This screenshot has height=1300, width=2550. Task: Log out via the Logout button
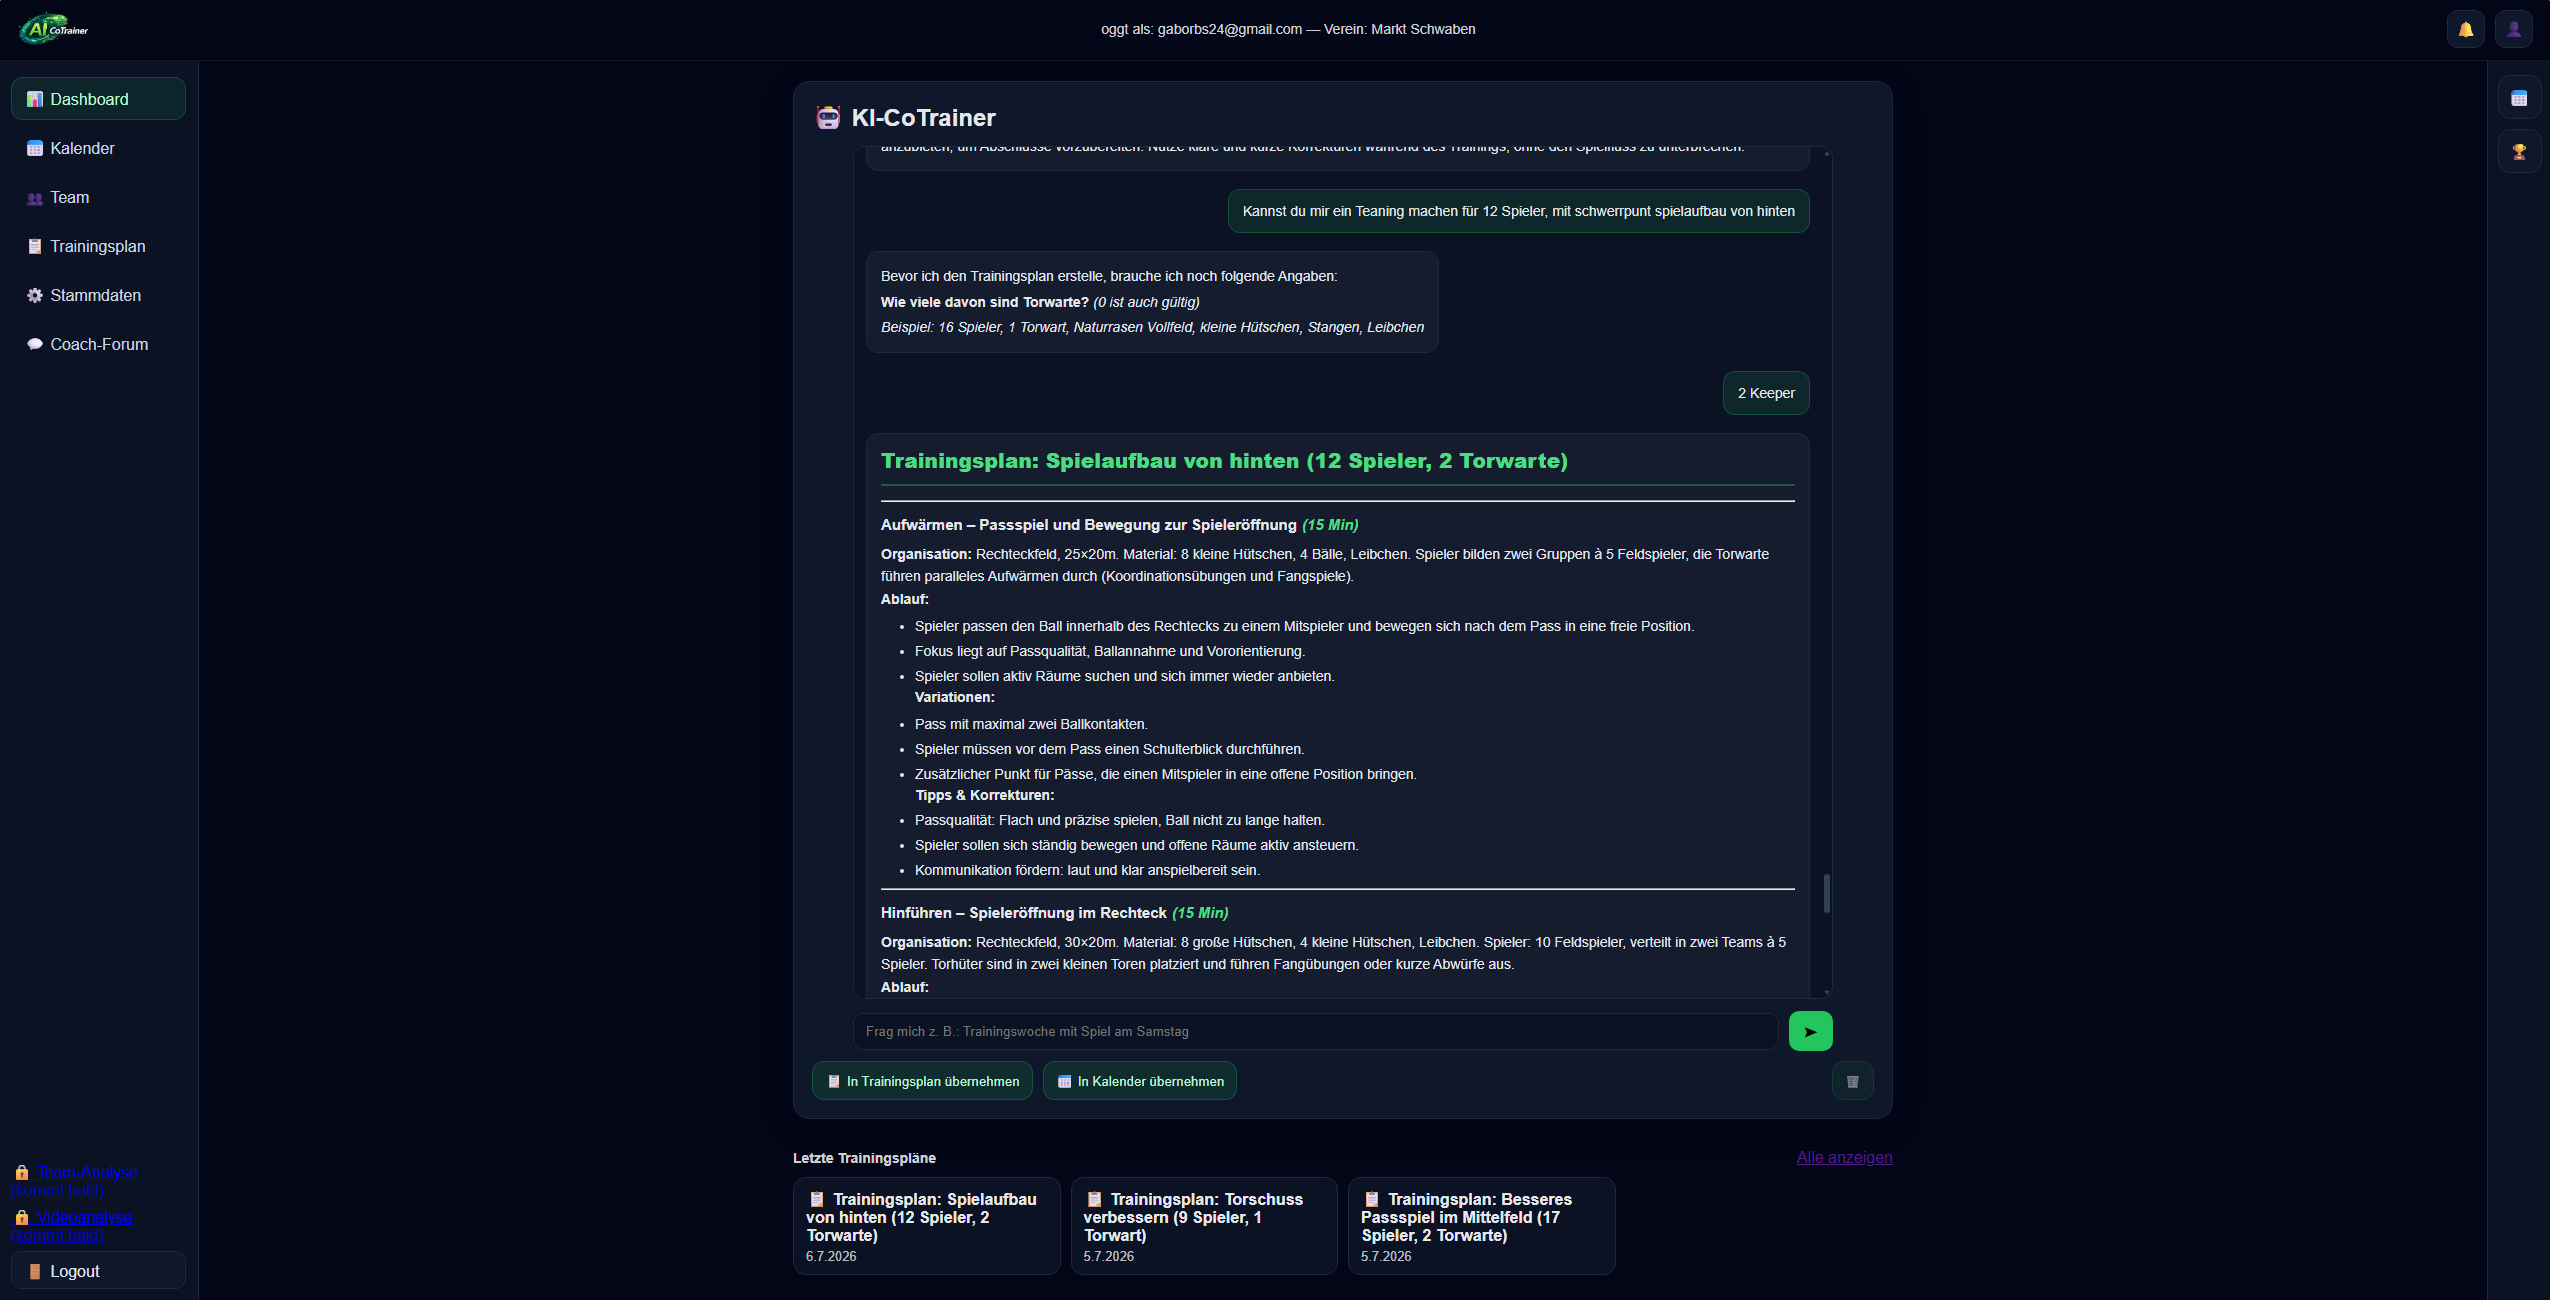click(x=98, y=1271)
